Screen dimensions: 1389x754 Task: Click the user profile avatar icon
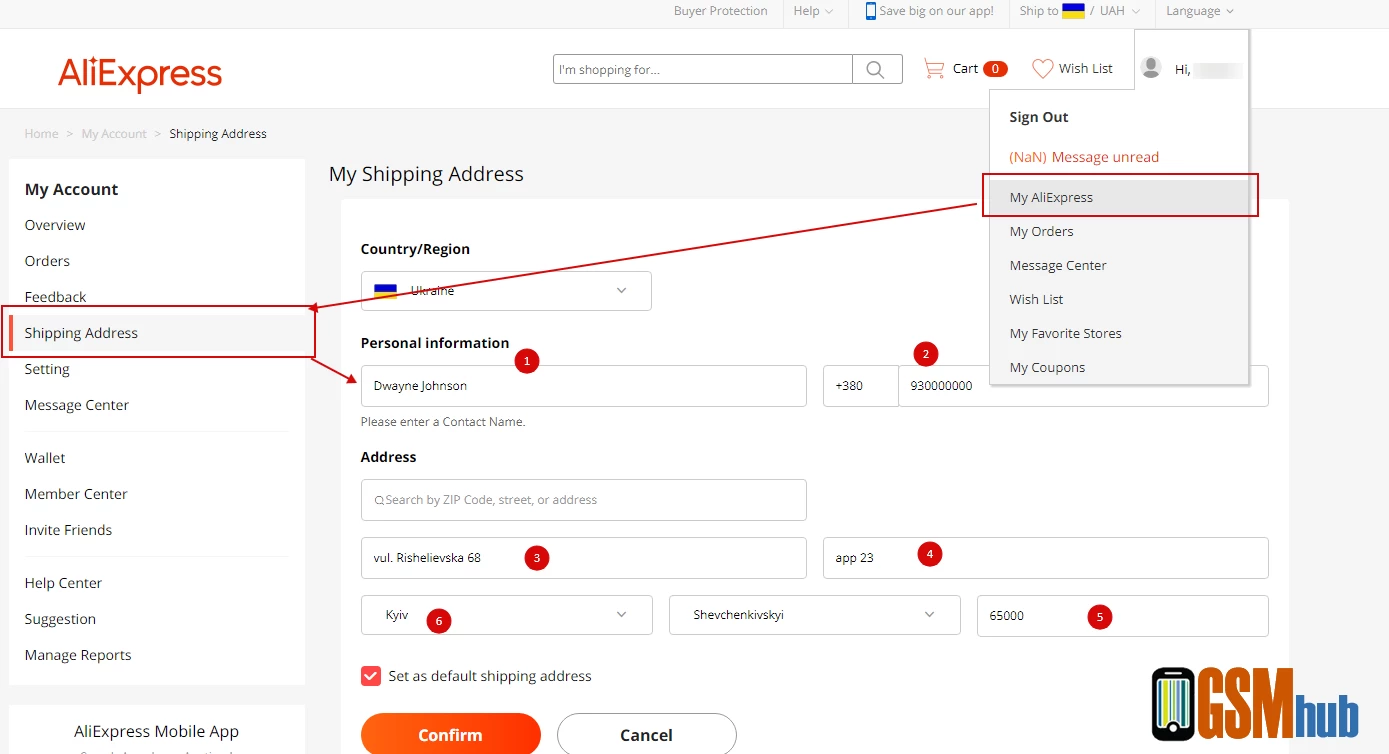[1151, 68]
